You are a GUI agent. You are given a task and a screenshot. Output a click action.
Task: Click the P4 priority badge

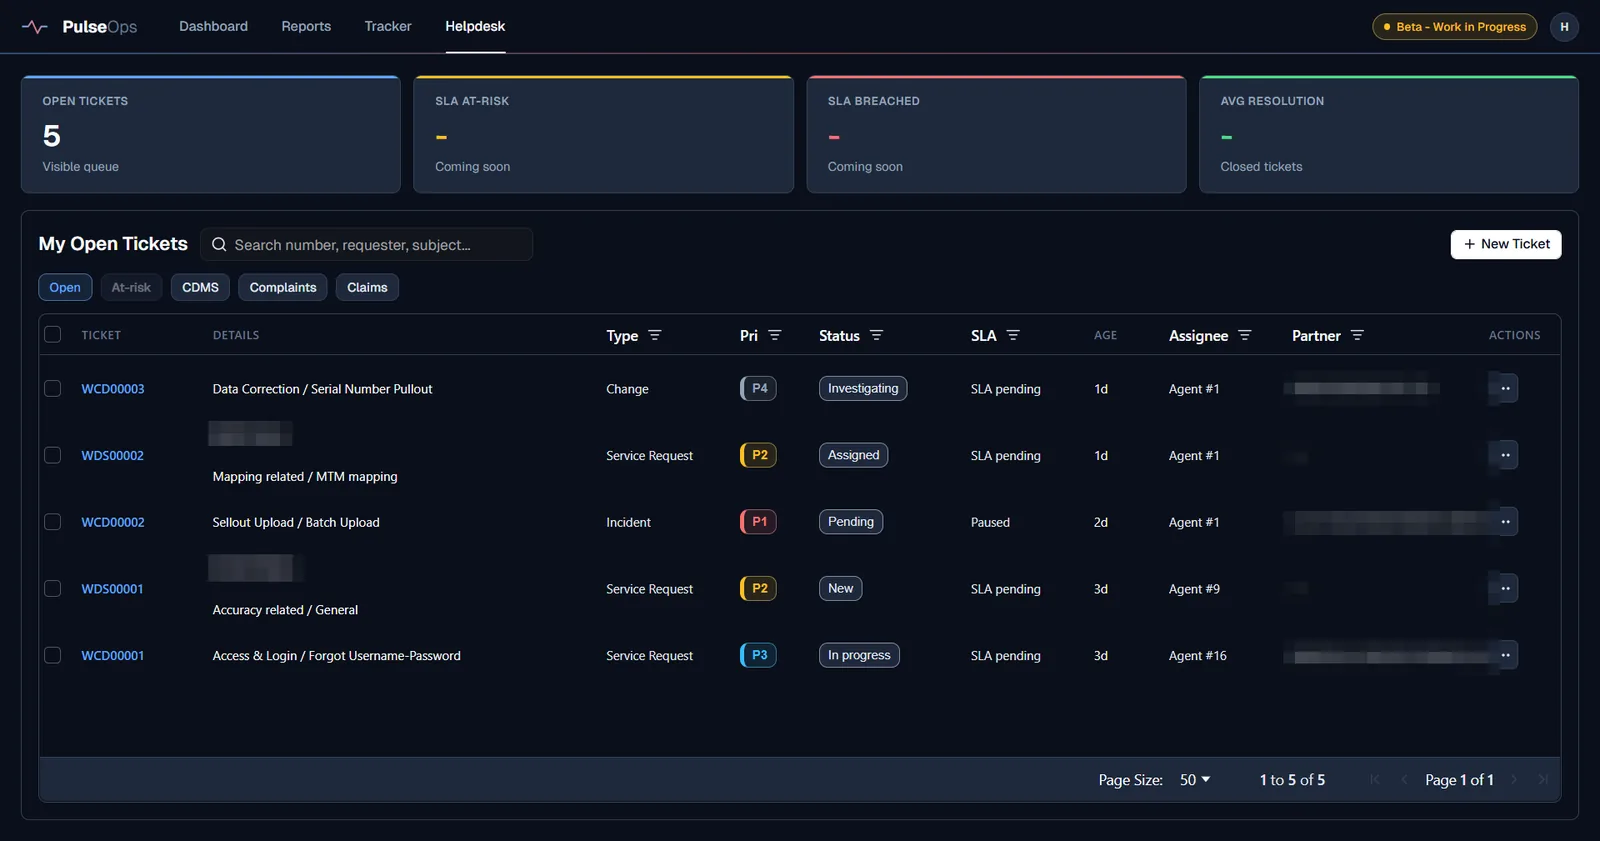tap(758, 388)
